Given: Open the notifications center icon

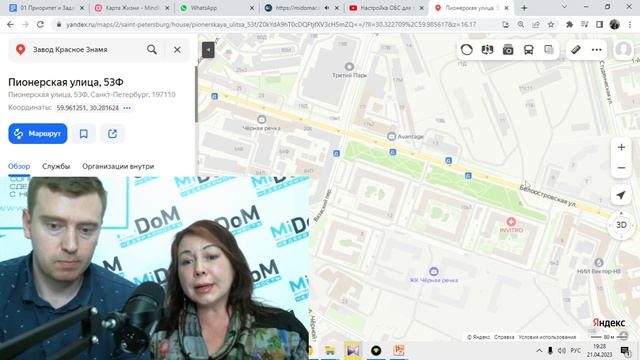Looking at the screenshot, I should pos(625,351).
